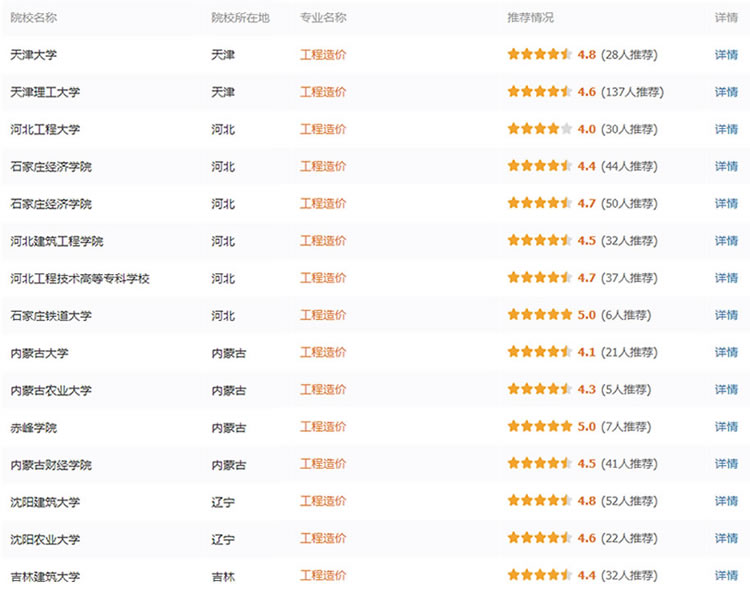Image resolution: width=750 pixels, height=591 pixels.
Task: Open 详情 link for 天津理工大学
Action: 726,92
